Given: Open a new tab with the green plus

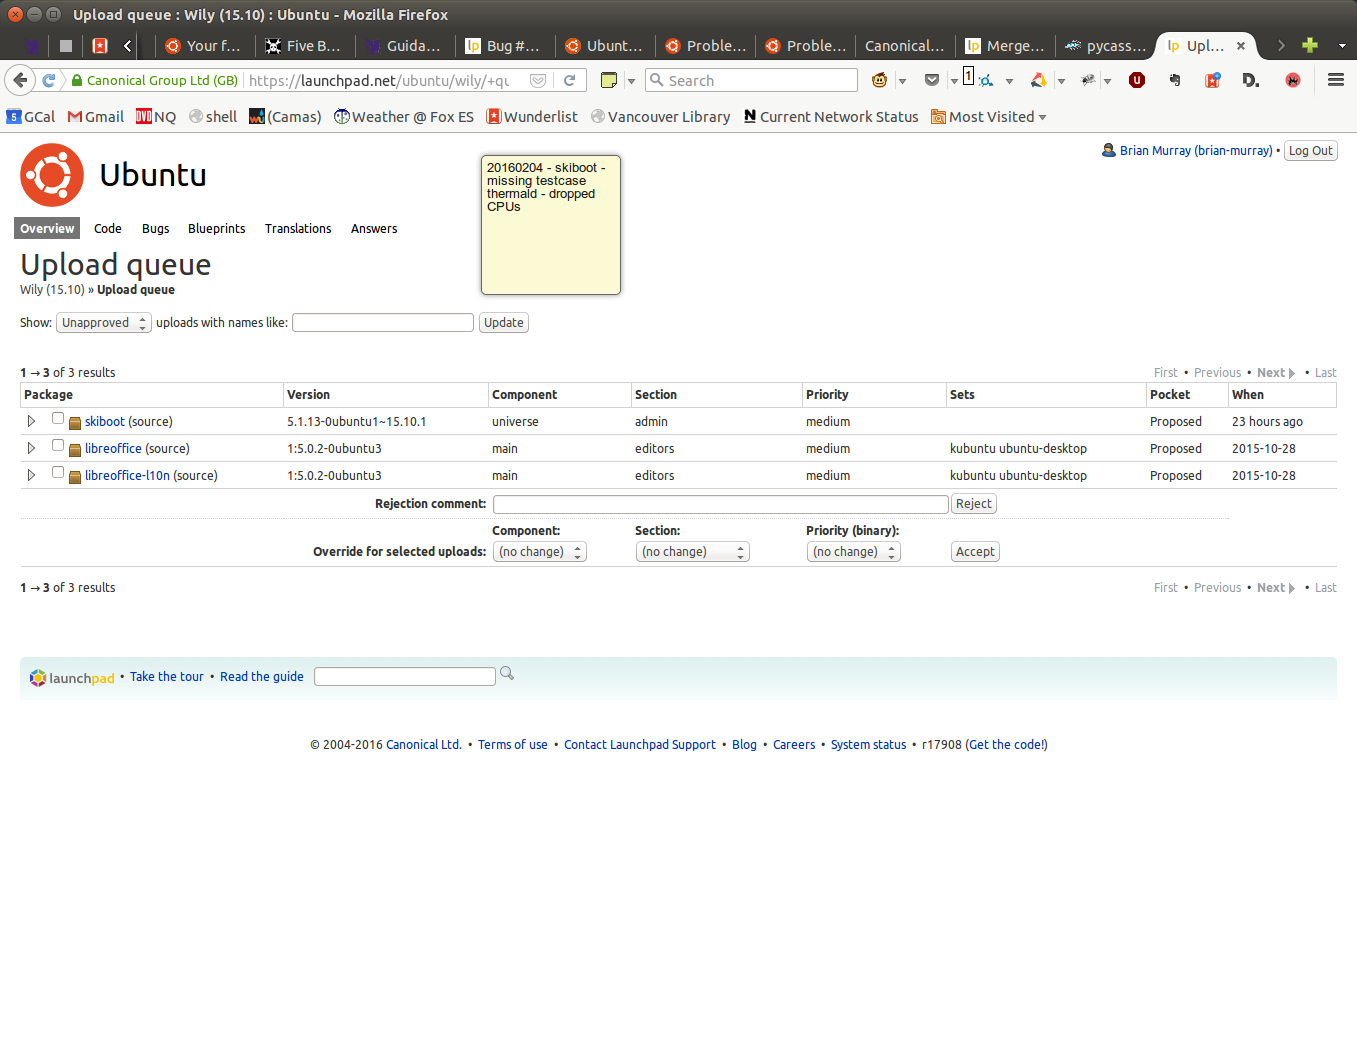Looking at the screenshot, I should tap(1309, 45).
